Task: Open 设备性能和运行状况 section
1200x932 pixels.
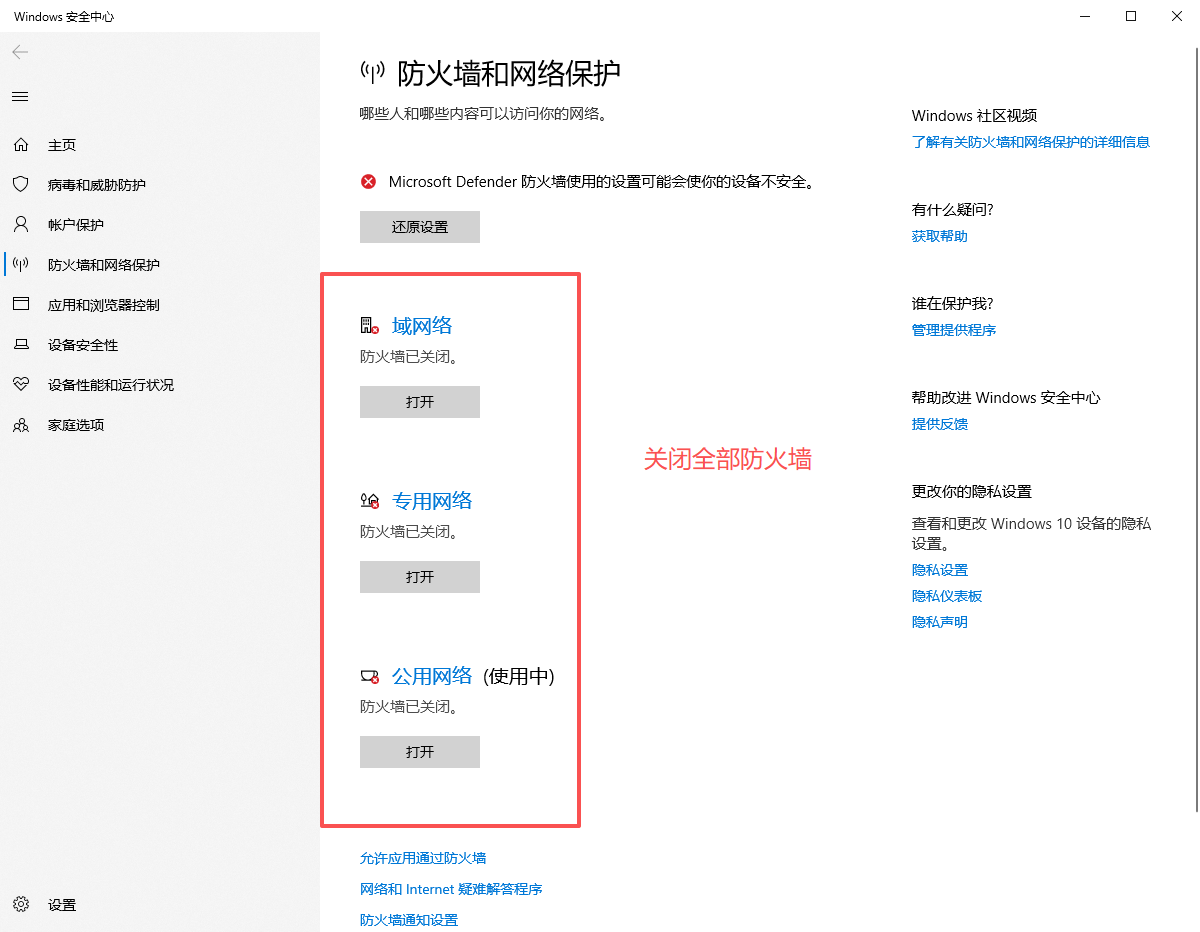Action: 111,385
